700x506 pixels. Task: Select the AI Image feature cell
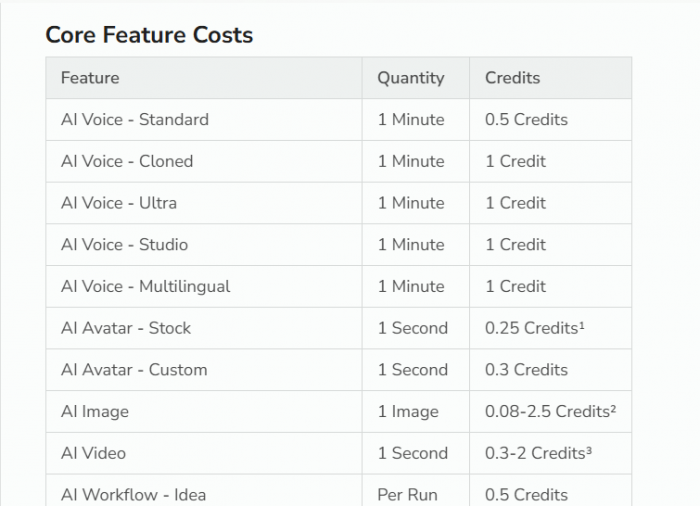pyautogui.click(x=95, y=412)
